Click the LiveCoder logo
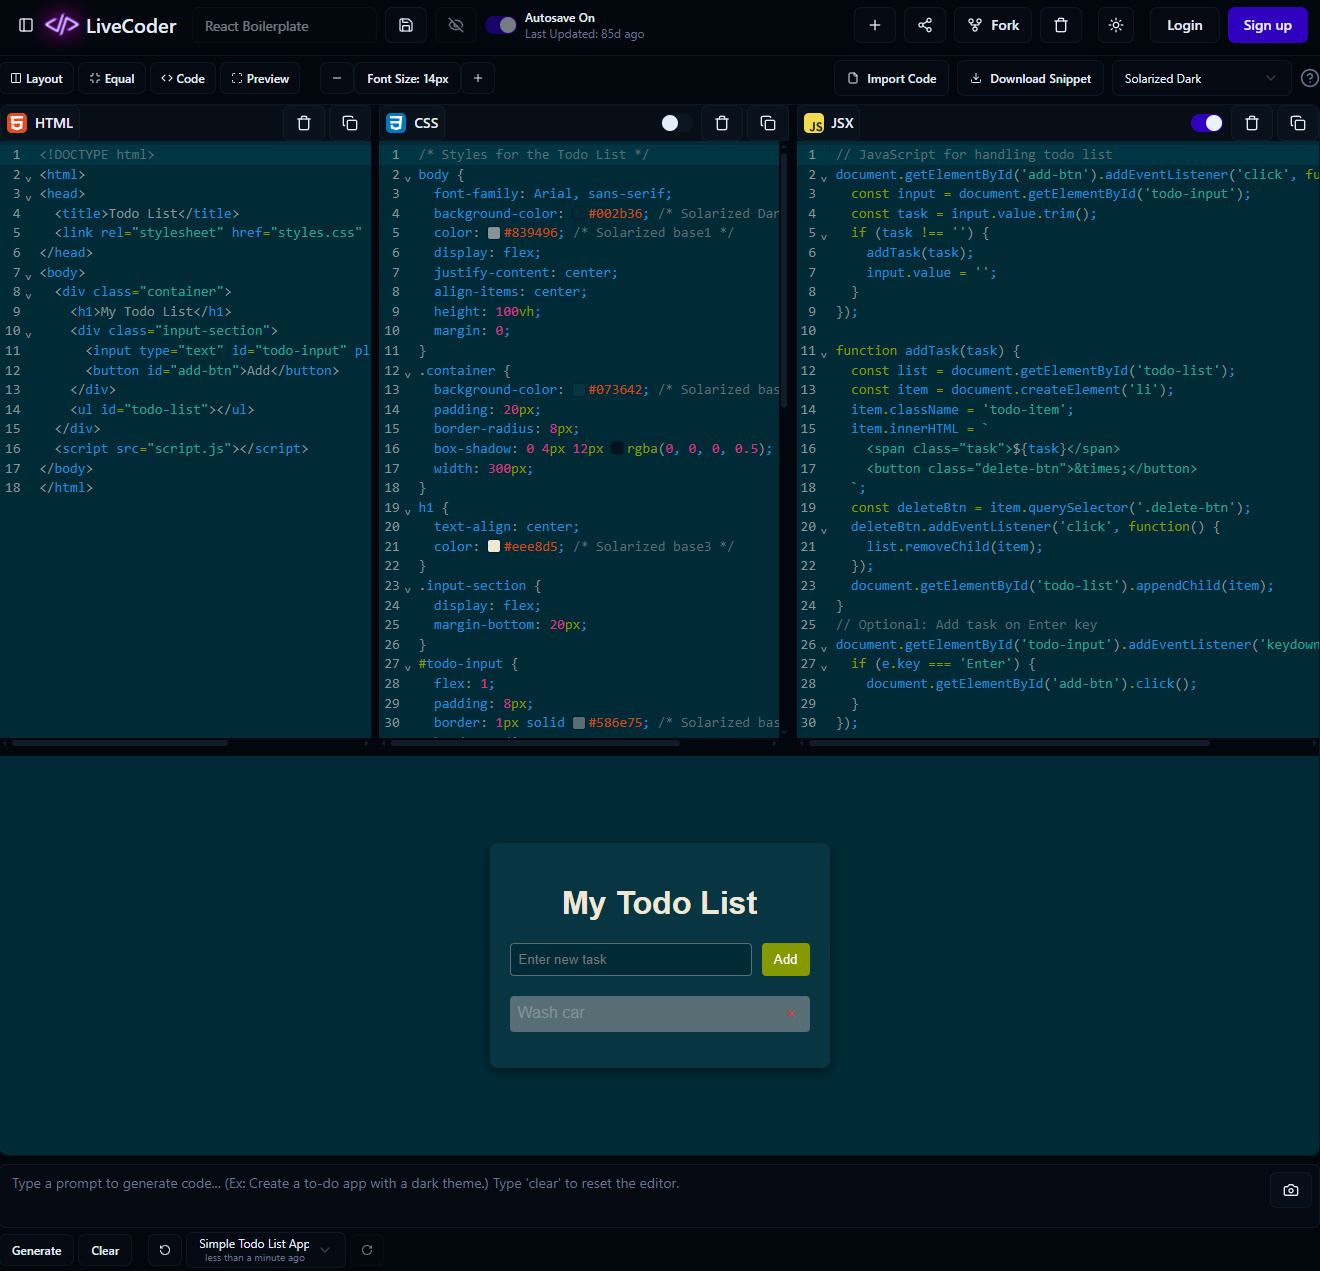This screenshot has height=1271, width=1320. pyautogui.click(x=111, y=25)
